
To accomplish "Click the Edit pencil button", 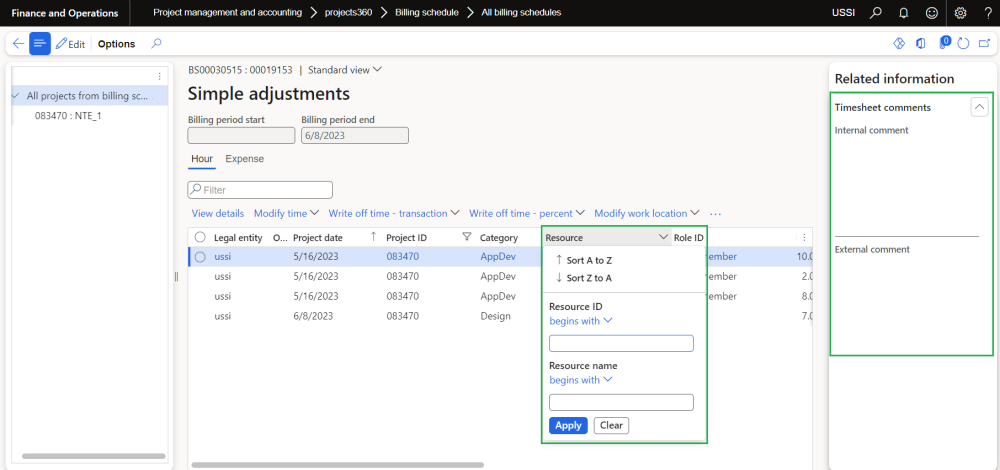I will [x=70, y=44].
